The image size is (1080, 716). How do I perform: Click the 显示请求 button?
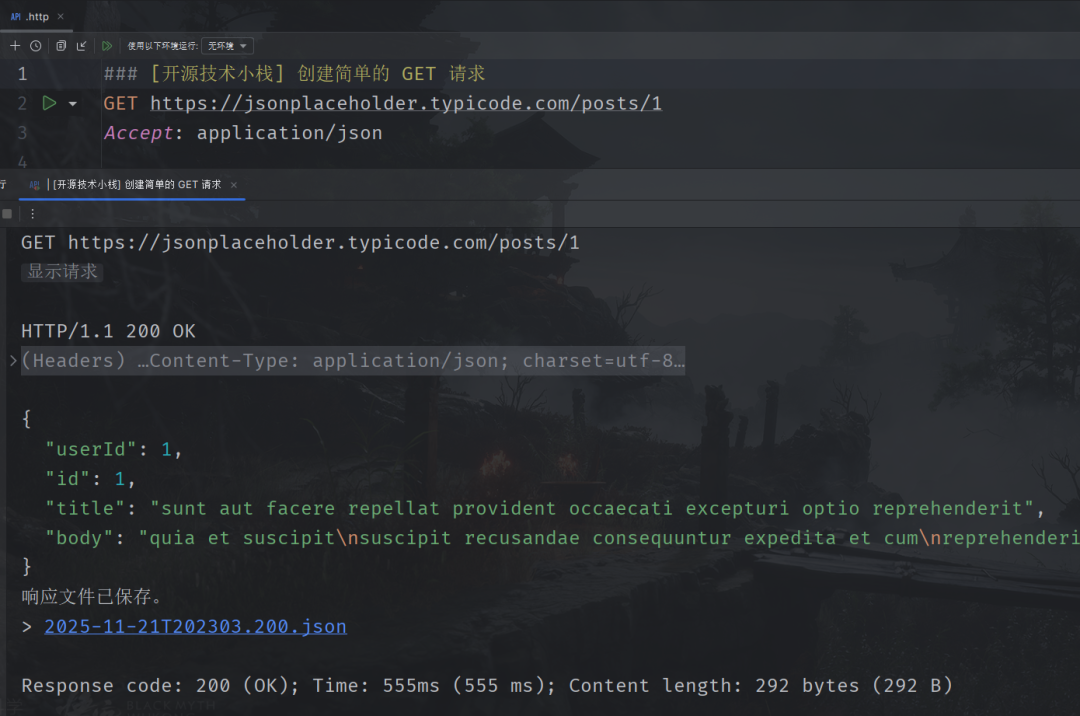(x=62, y=271)
